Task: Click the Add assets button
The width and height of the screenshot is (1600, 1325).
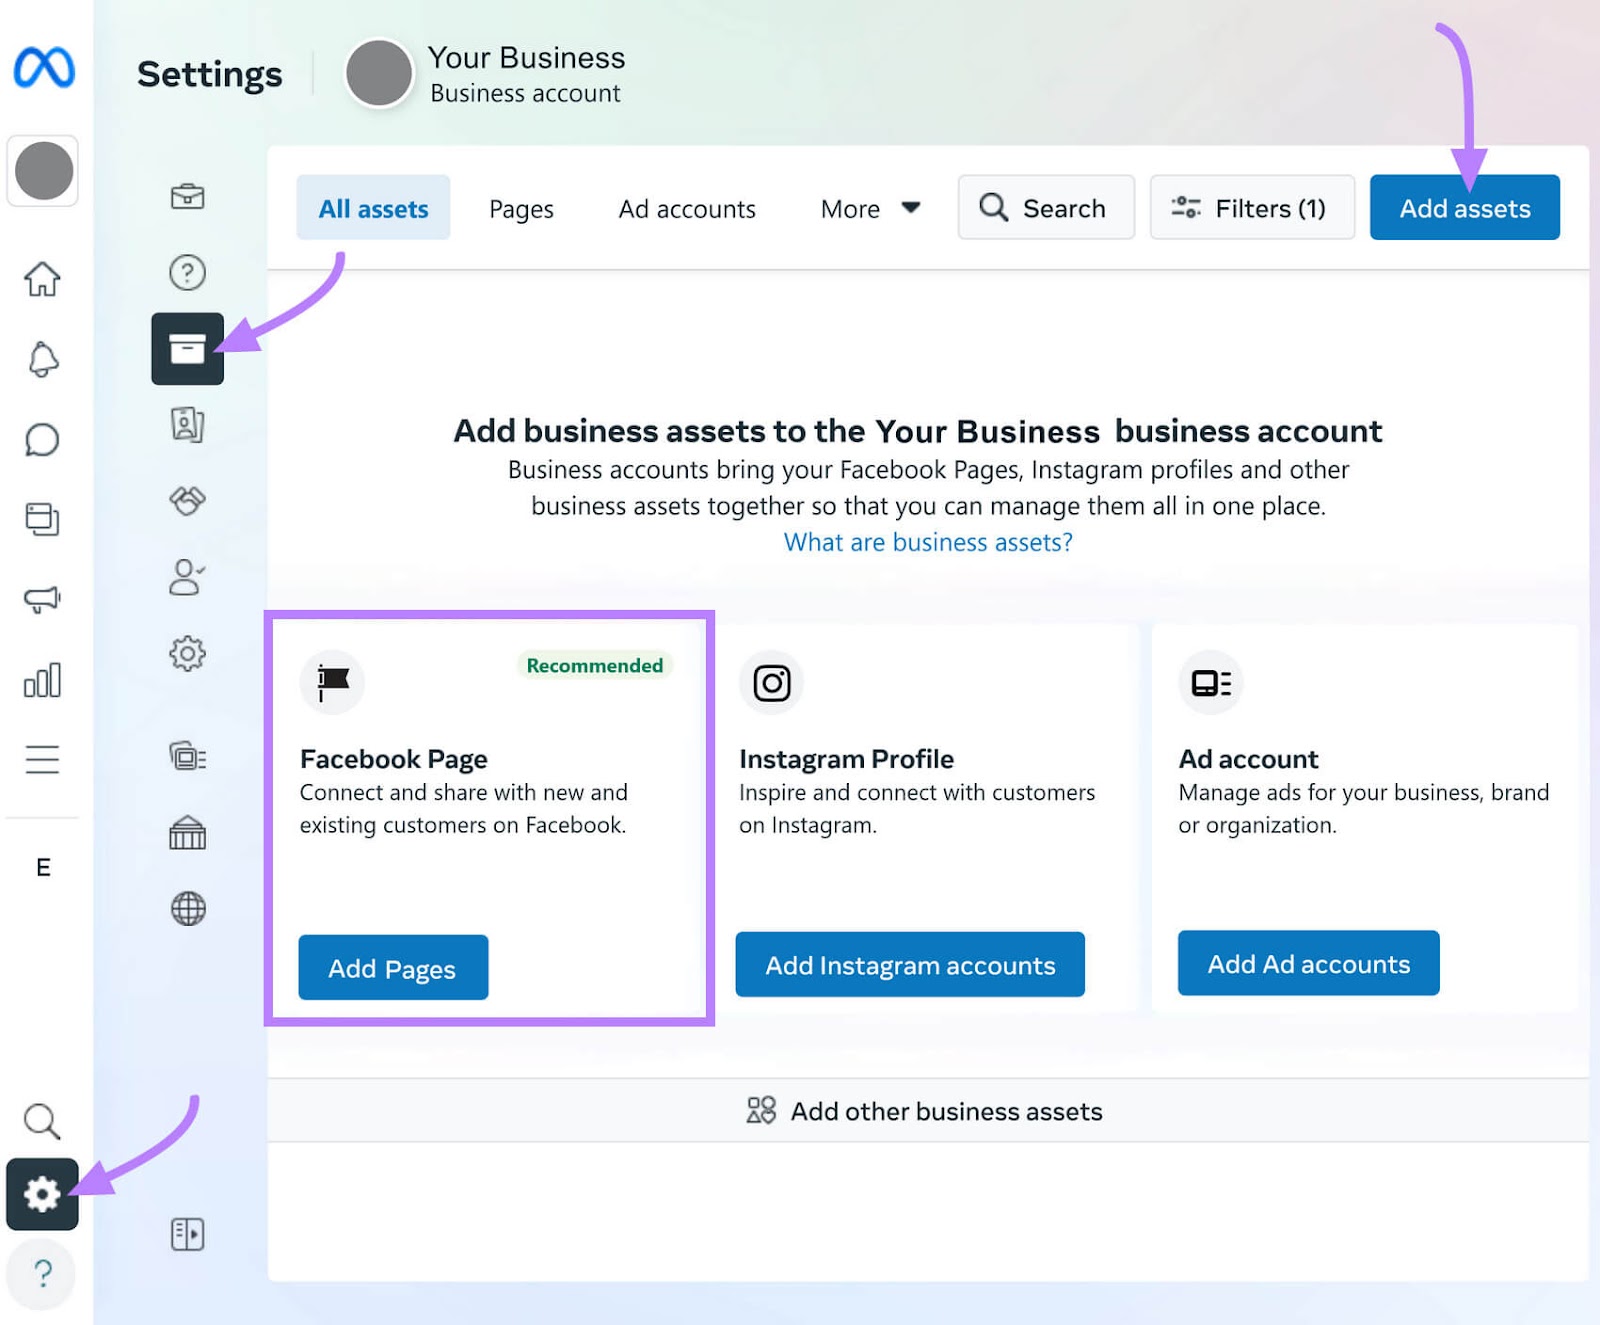Action: click(x=1464, y=208)
